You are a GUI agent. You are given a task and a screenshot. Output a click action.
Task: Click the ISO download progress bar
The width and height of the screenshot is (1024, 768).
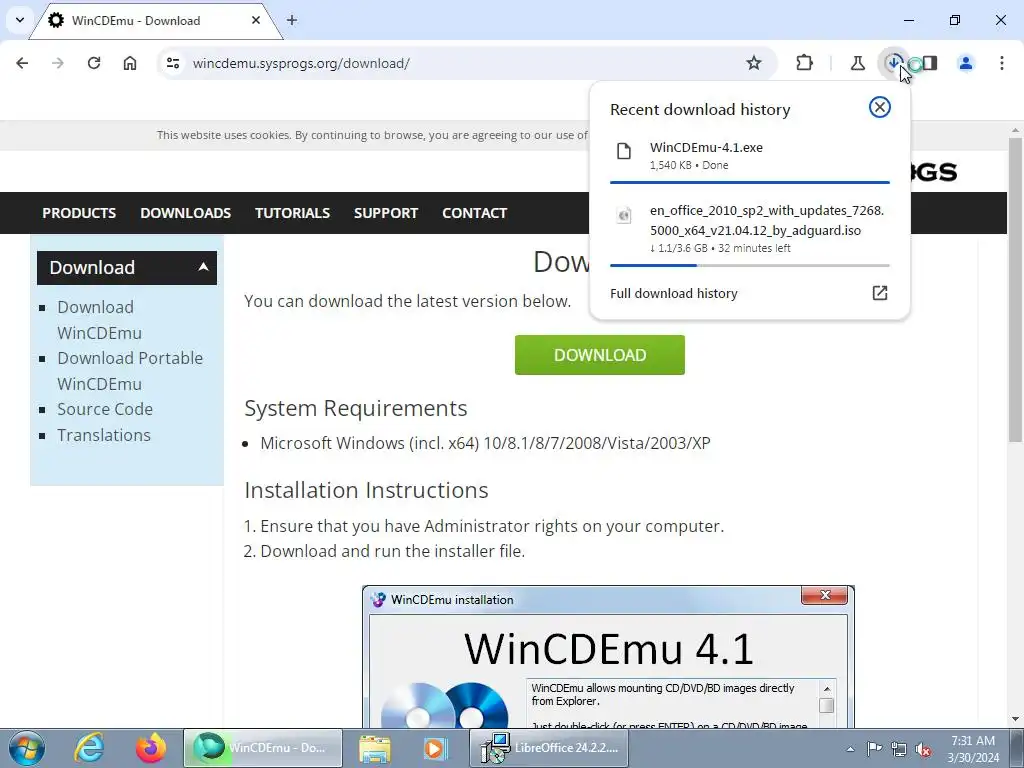pyautogui.click(x=750, y=265)
